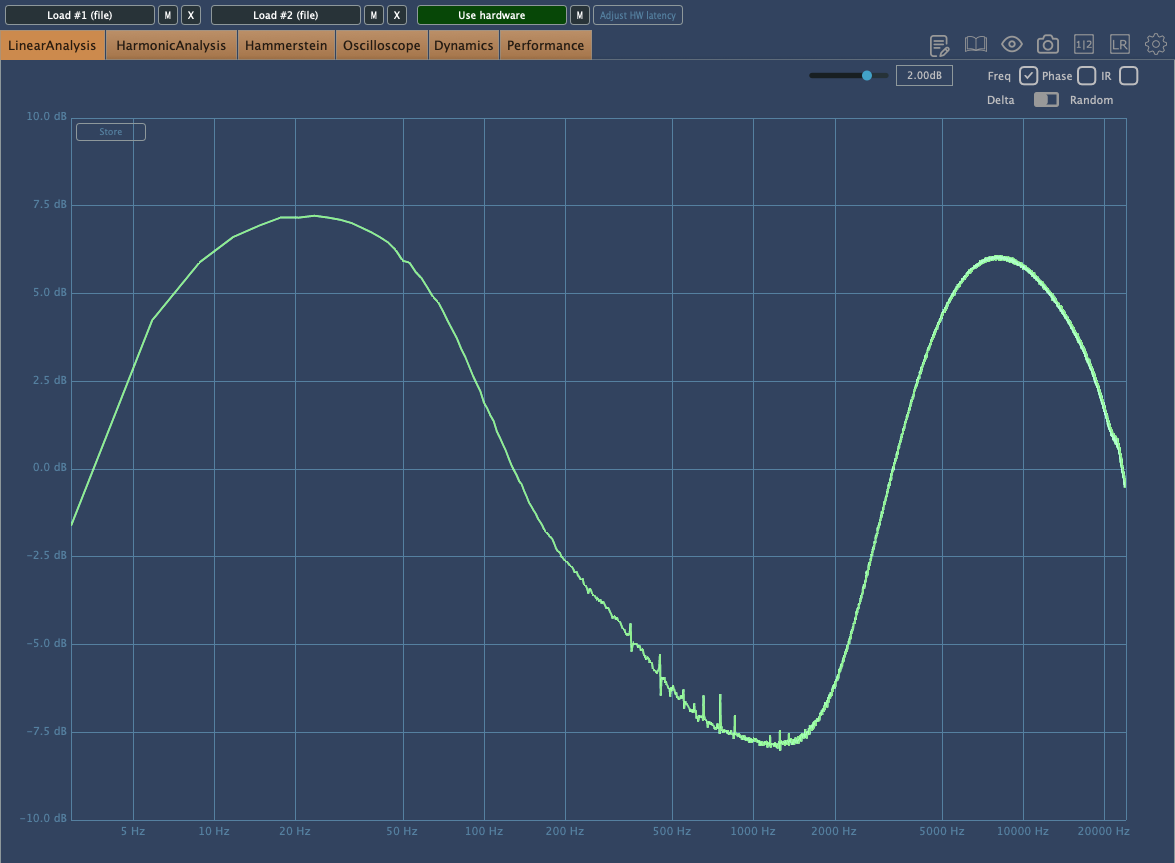Select the Hammerstein tab
The height and width of the screenshot is (863, 1175).
[x=286, y=45]
